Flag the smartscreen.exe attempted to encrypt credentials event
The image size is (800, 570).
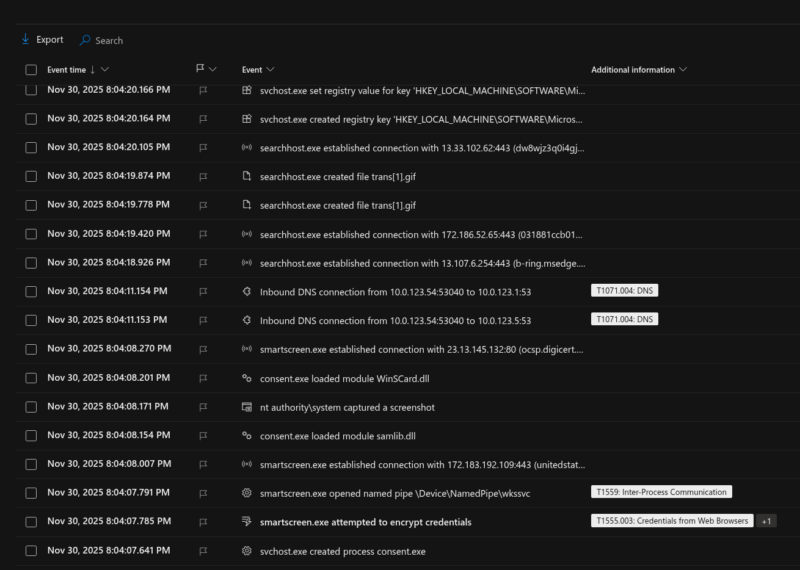coord(203,522)
